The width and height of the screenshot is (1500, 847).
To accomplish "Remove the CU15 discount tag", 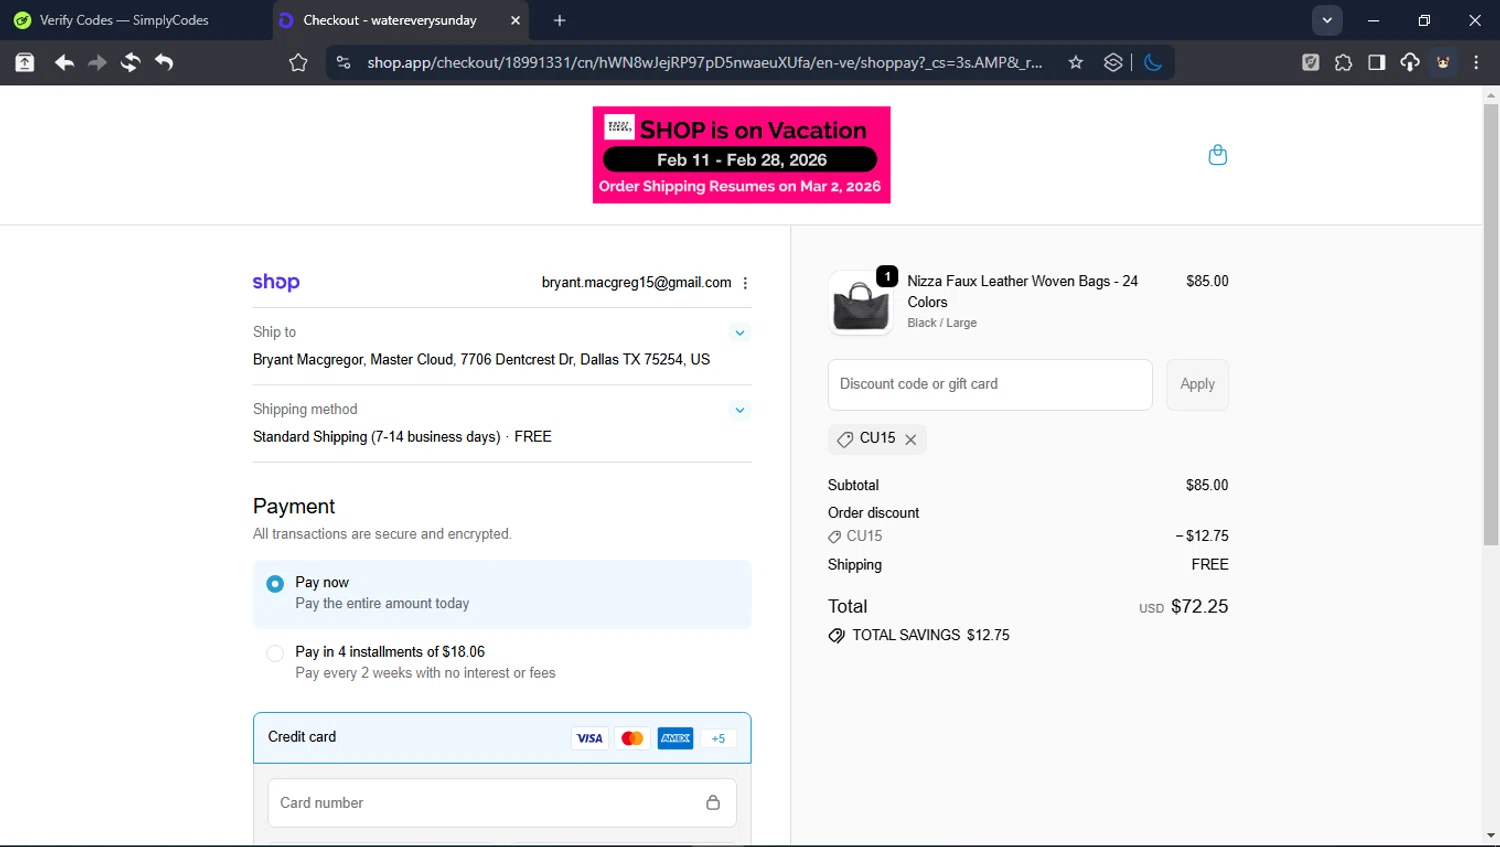I will coord(911,439).
